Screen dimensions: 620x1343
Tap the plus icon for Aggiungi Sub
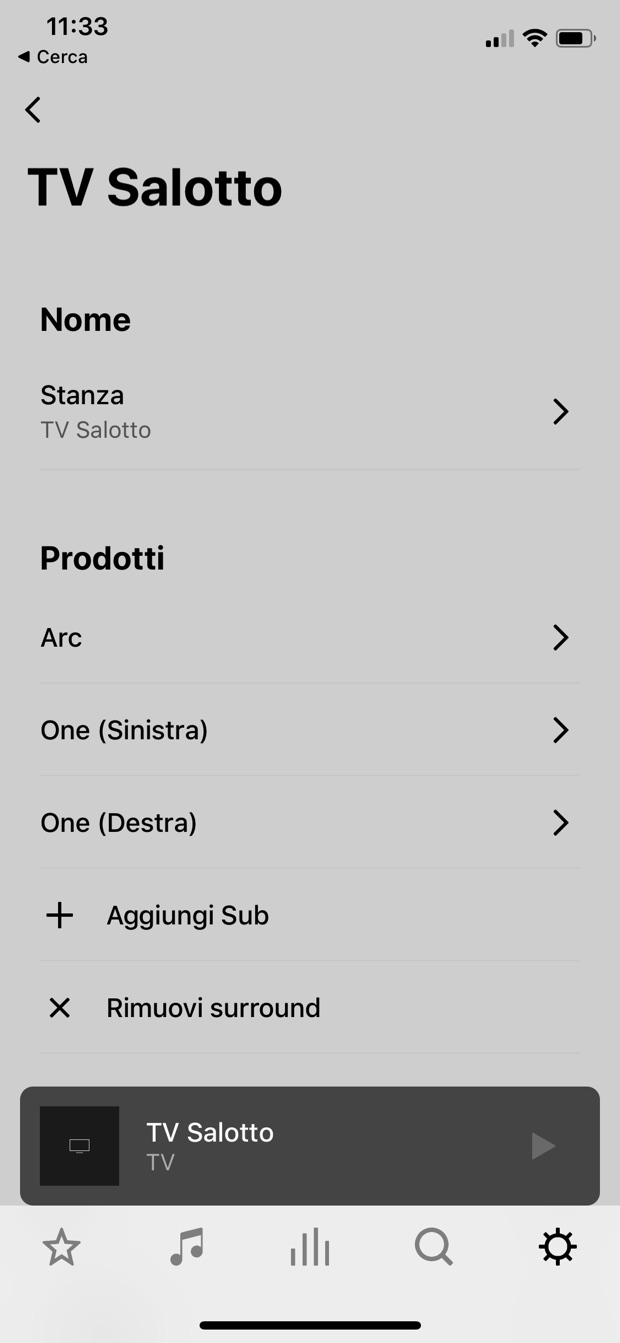pos(60,915)
